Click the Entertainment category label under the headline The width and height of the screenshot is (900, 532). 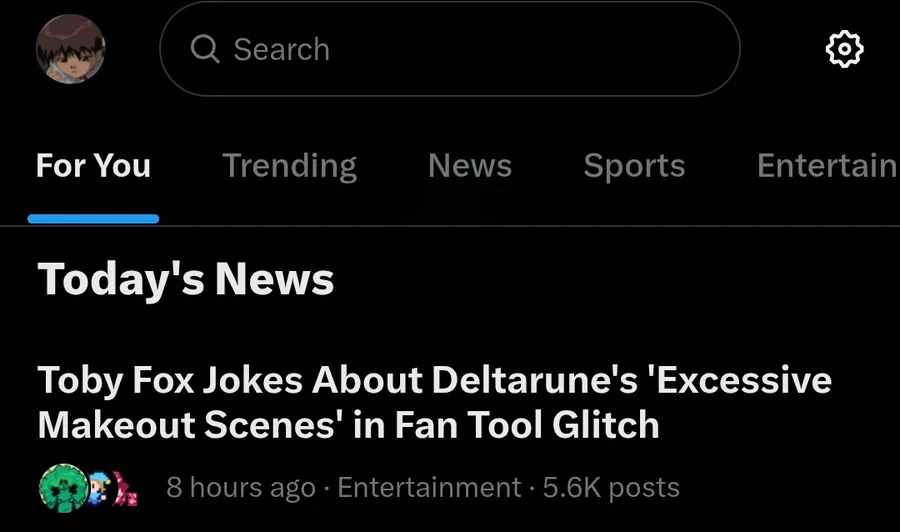click(429, 488)
